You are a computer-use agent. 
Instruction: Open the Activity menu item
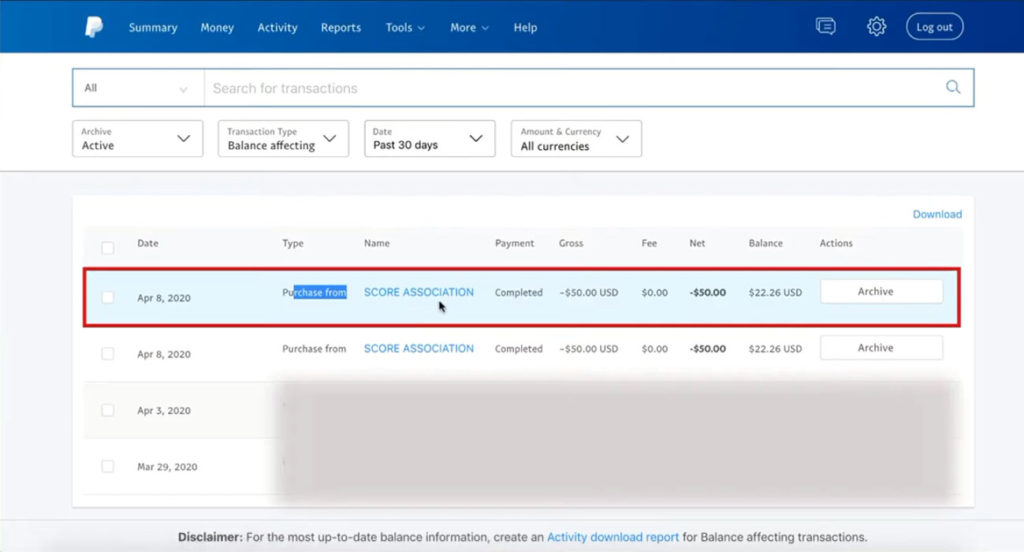click(277, 27)
